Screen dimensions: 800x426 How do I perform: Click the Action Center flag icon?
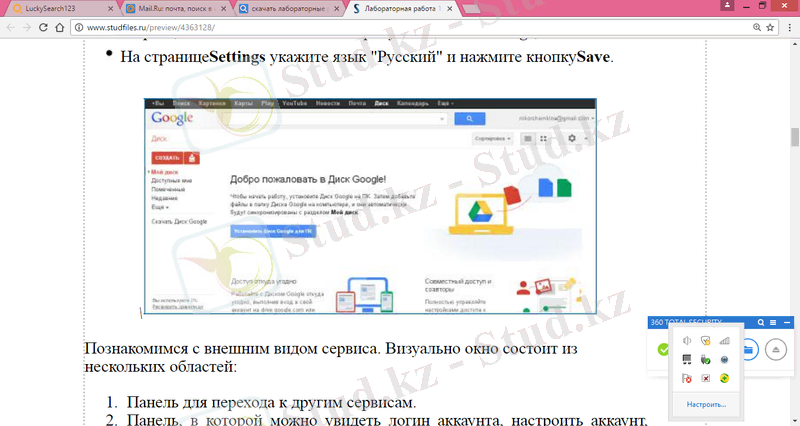(x=687, y=379)
